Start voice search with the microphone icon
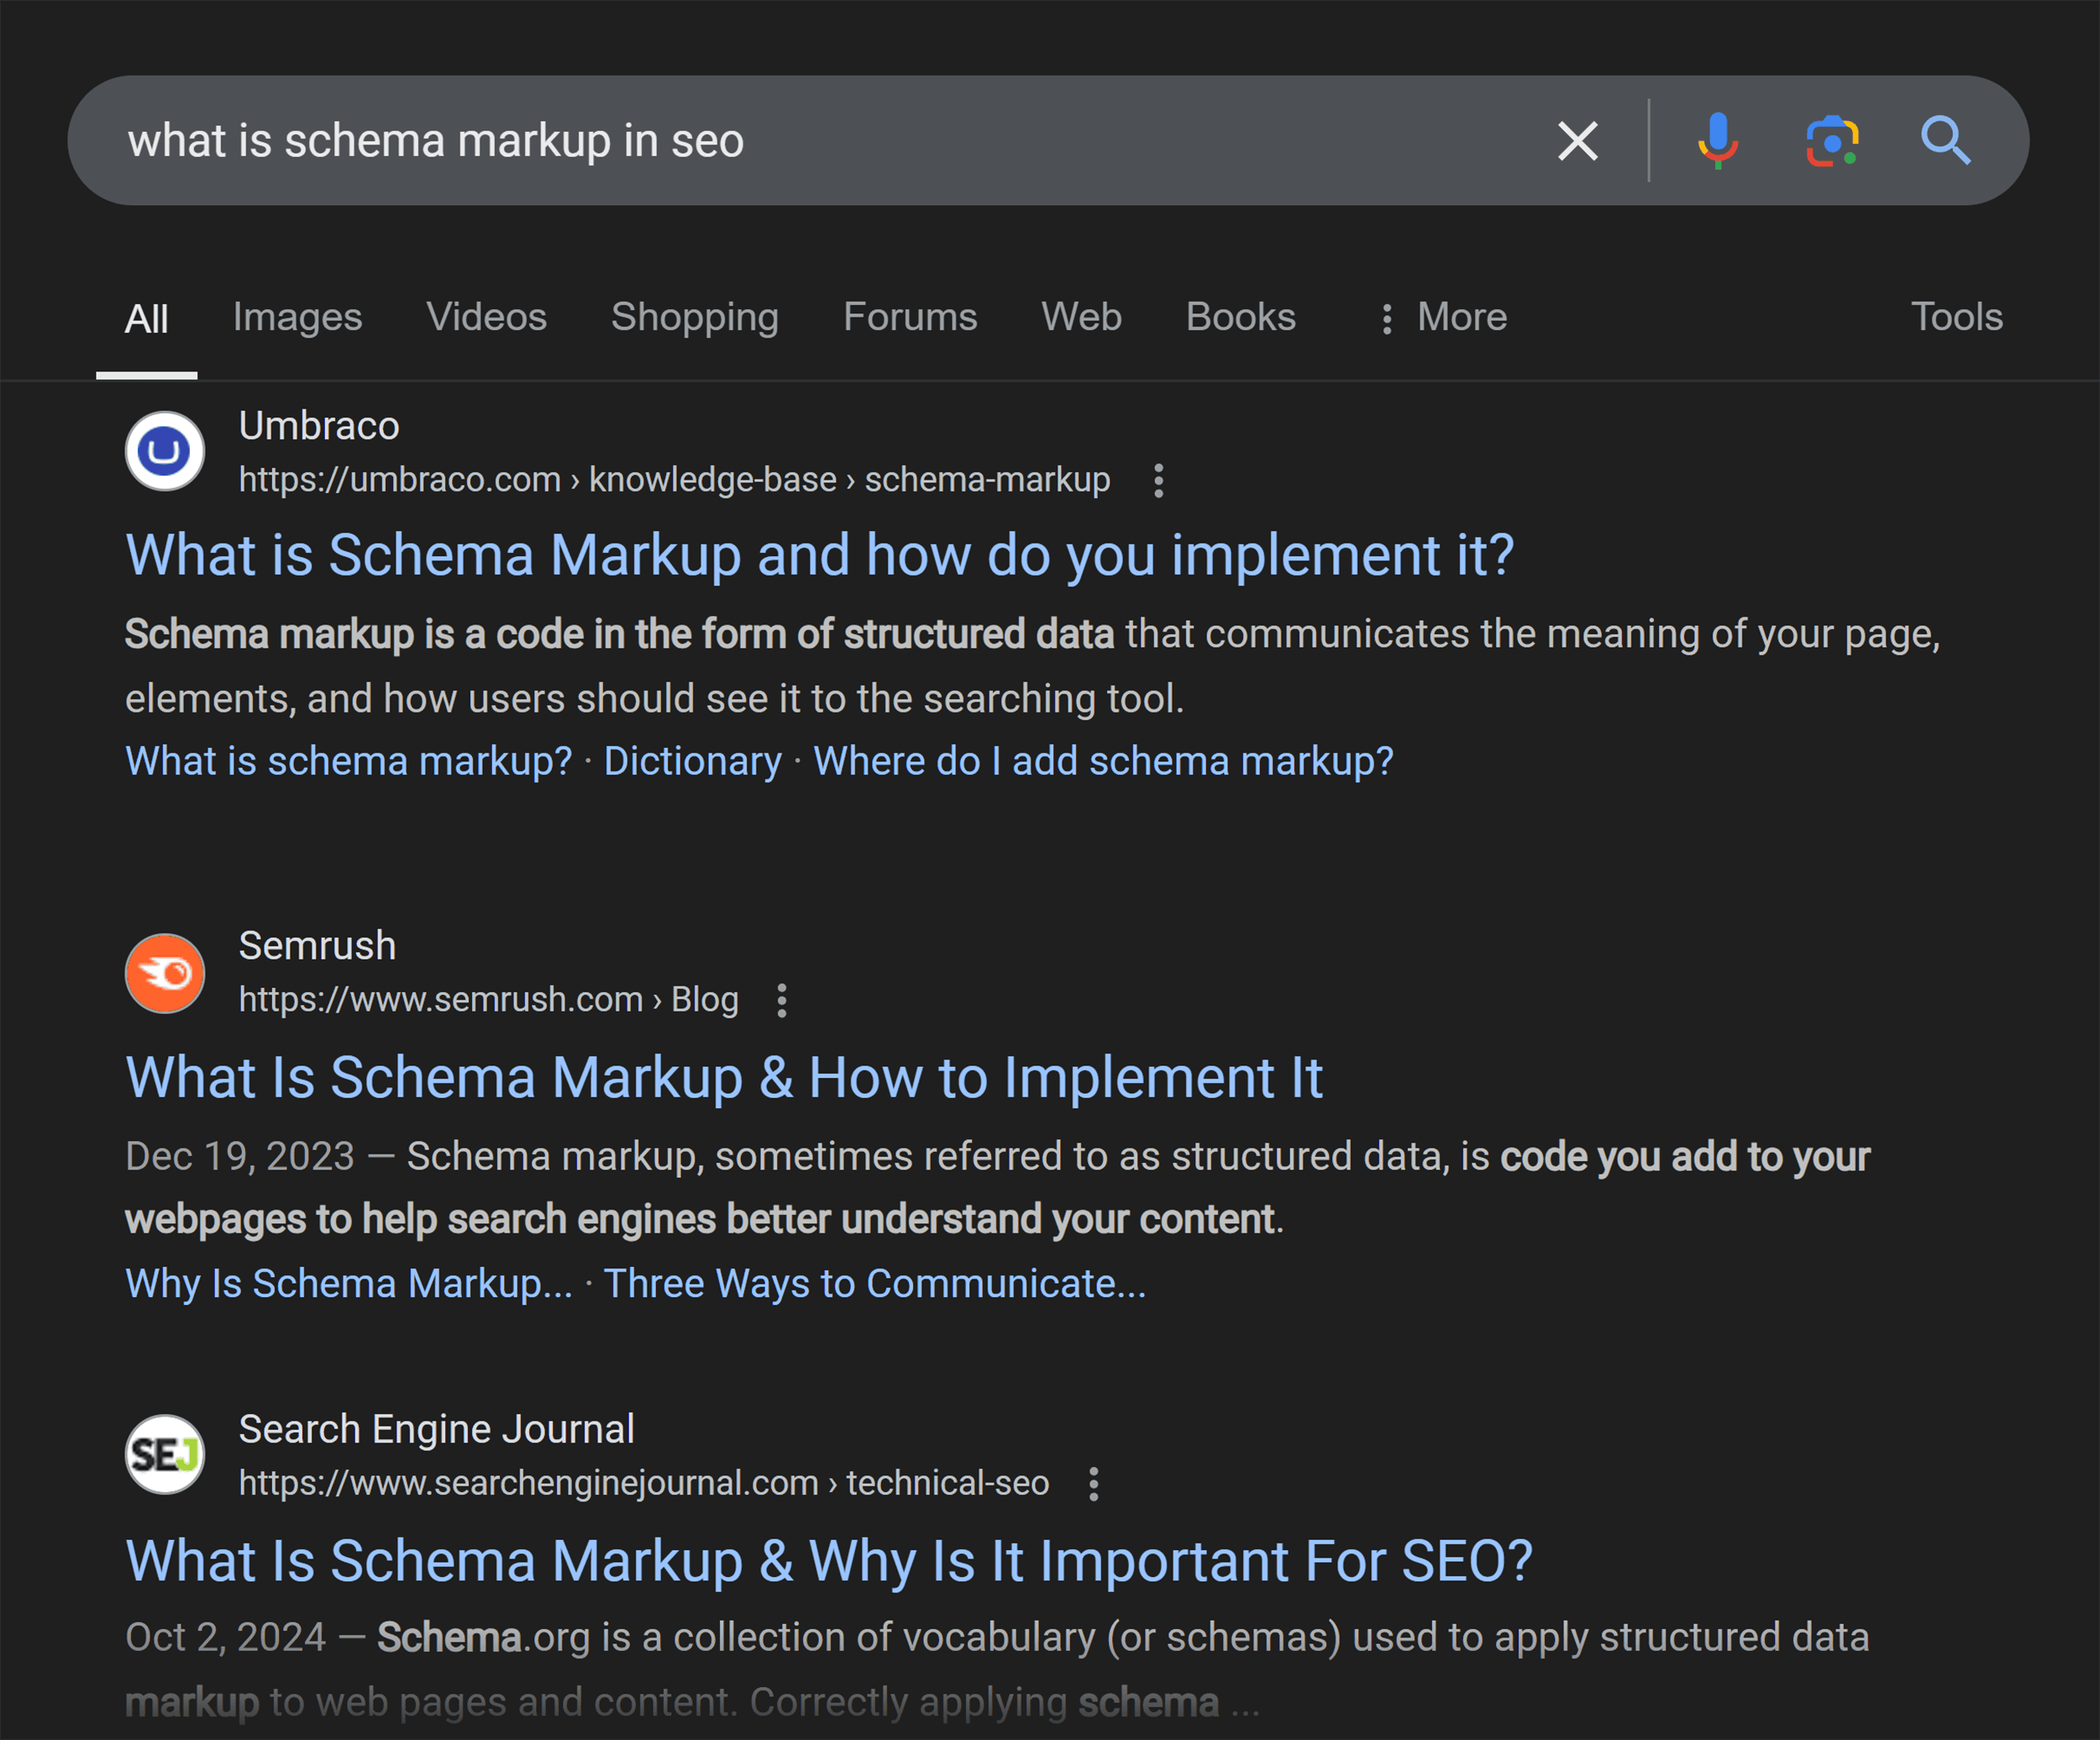2100x1740 pixels. coord(1718,141)
